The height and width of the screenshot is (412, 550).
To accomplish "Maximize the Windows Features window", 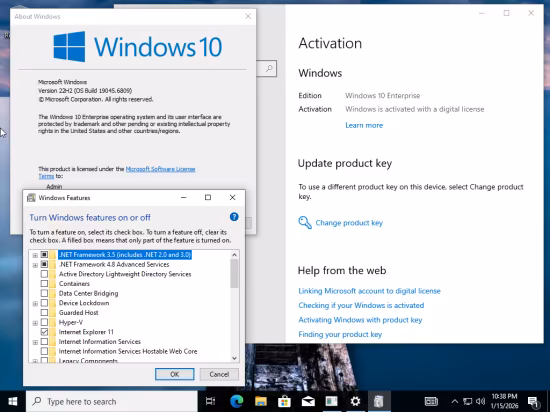I will (x=208, y=197).
